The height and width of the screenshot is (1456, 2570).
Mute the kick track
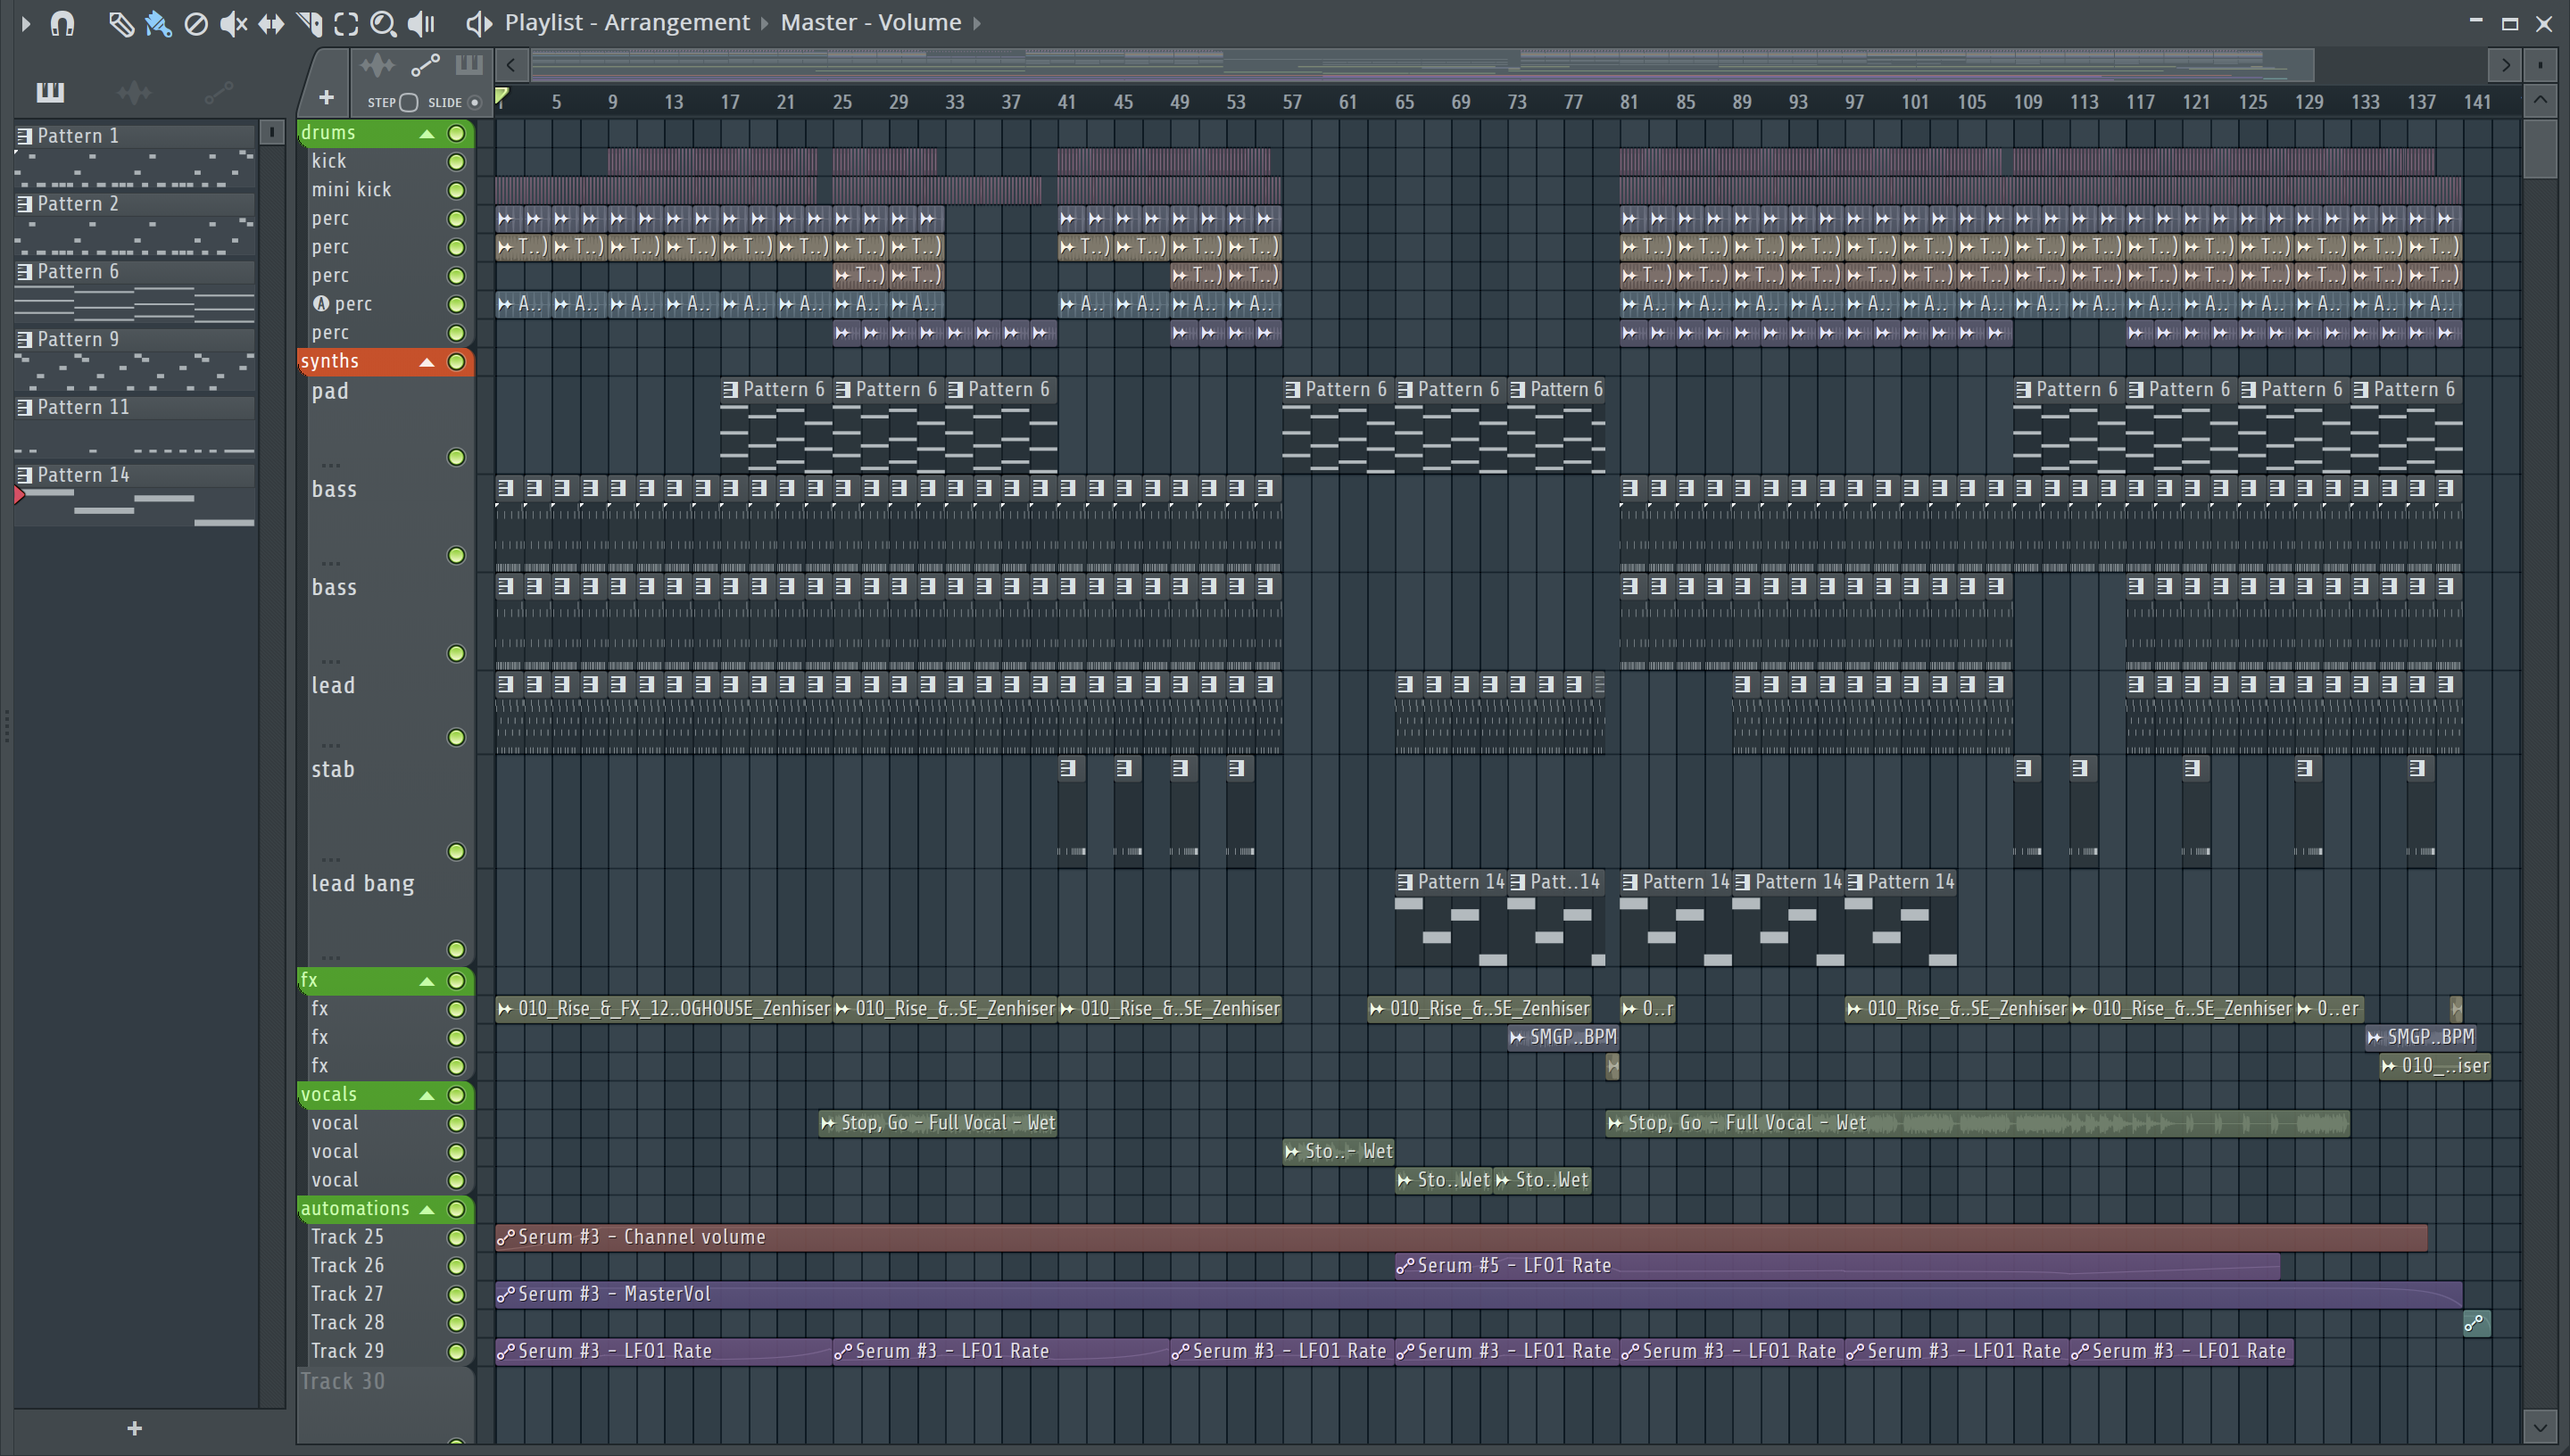(x=456, y=161)
